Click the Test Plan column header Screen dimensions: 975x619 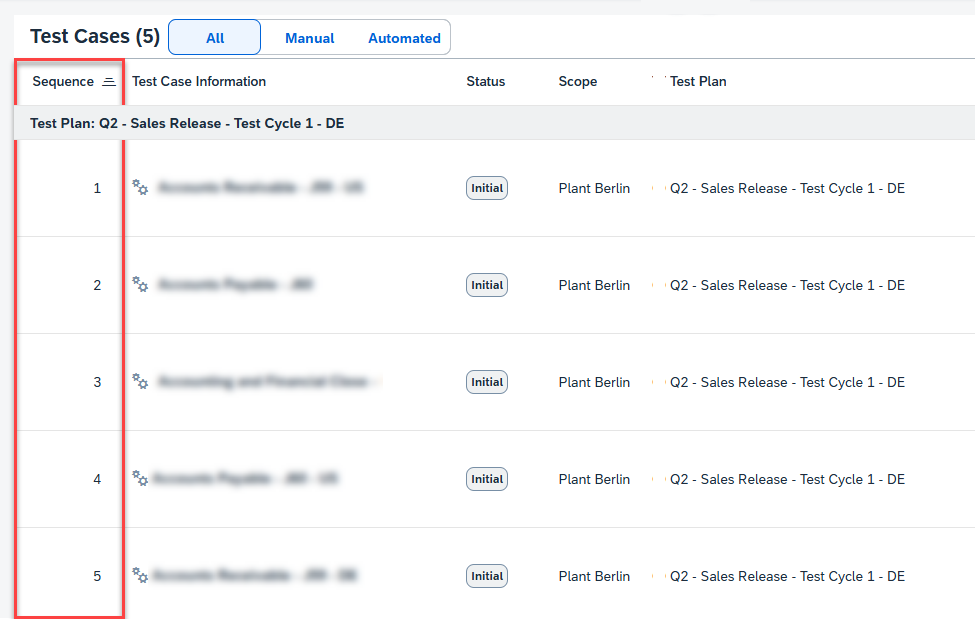tap(698, 81)
